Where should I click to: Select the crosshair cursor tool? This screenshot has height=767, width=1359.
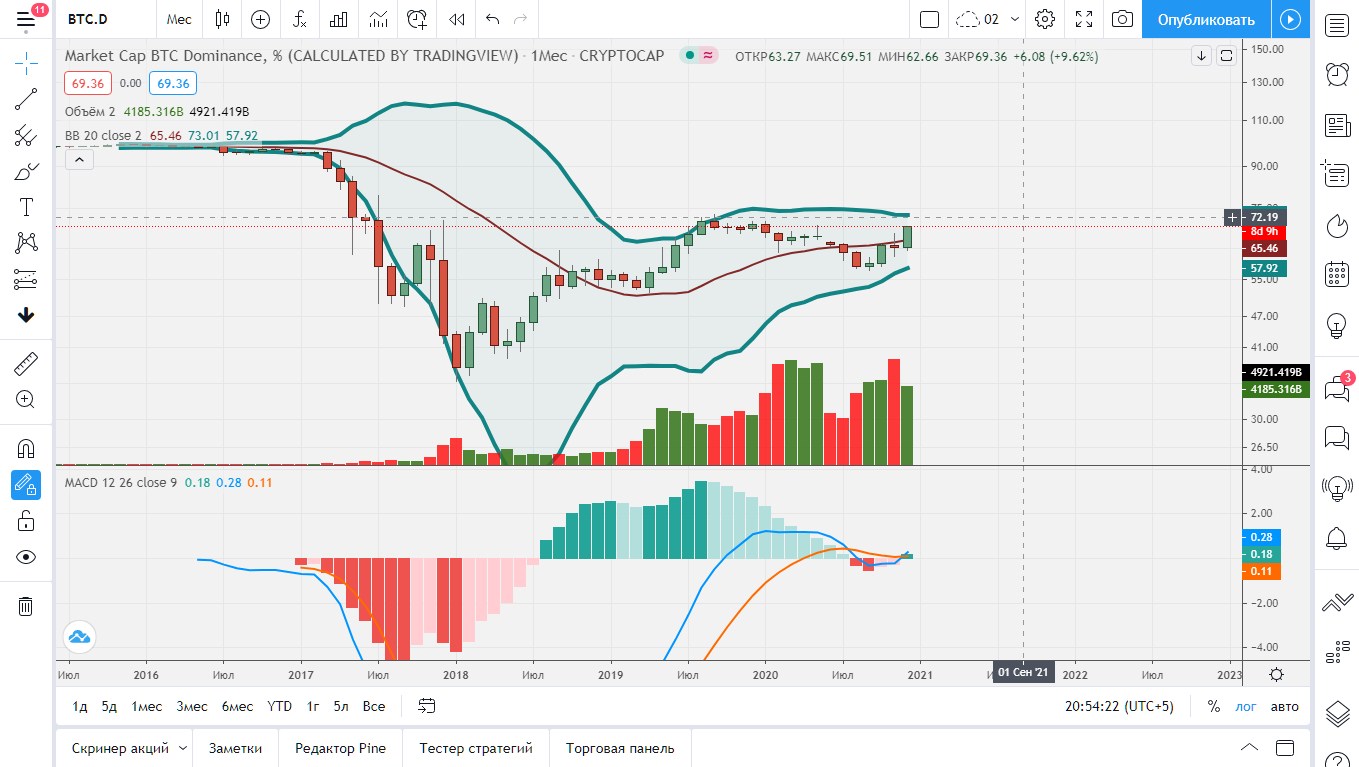tap(26, 63)
